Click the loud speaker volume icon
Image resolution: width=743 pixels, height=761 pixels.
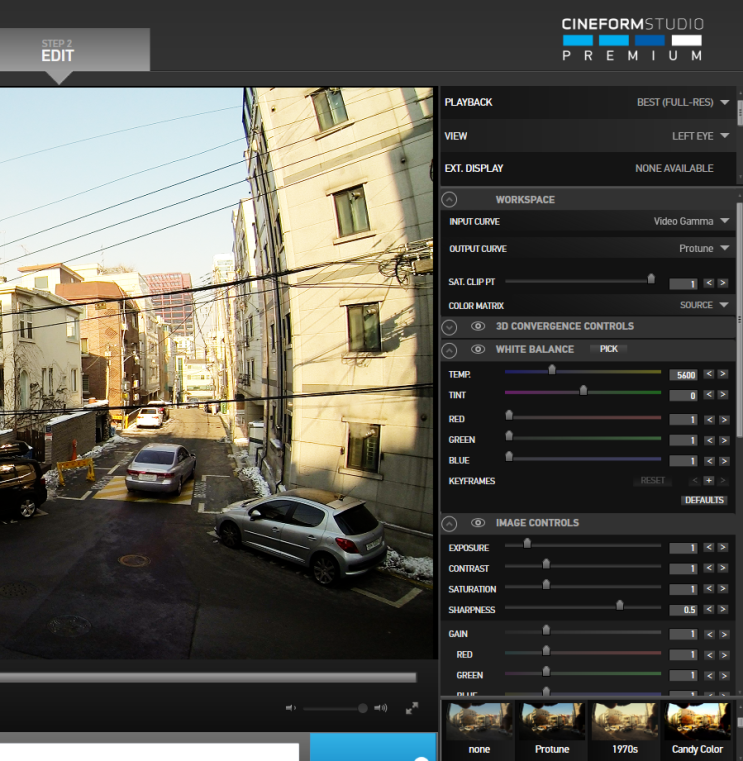(380, 708)
